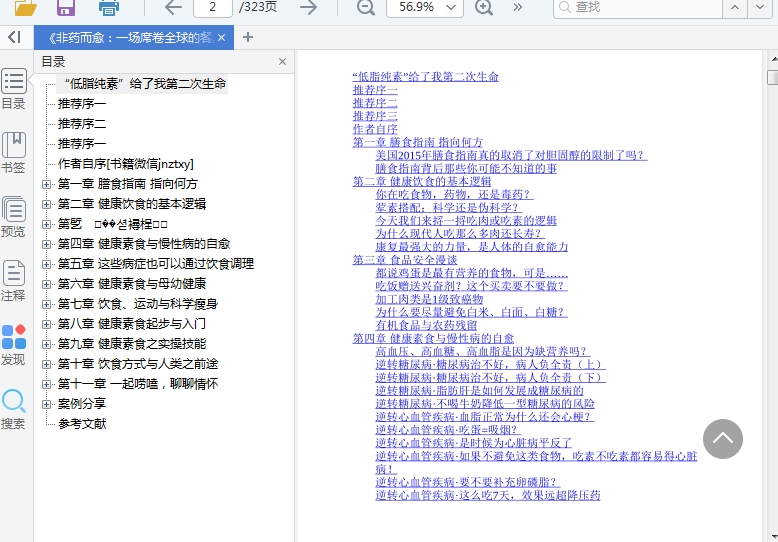The height and width of the screenshot is (542, 778).
Task: Expand the 案例分享 tree node
Action: (x=46, y=404)
